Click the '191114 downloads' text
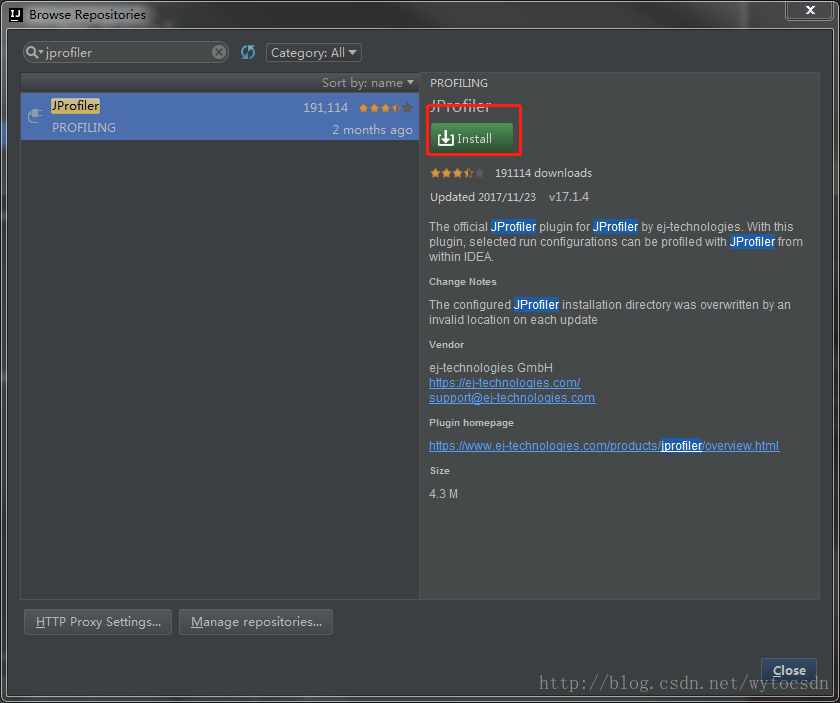Viewport: 840px width, 703px height. [543, 173]
